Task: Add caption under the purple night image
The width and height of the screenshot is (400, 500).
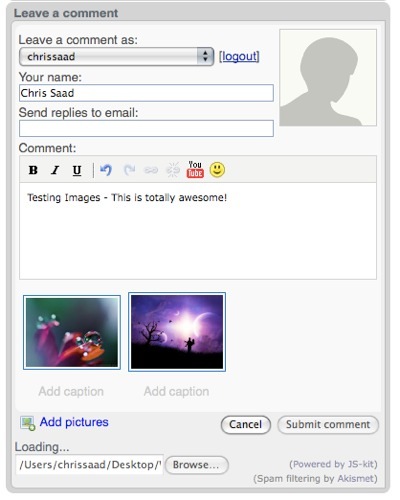Action: pyautogui.click(x=177, y=391)
